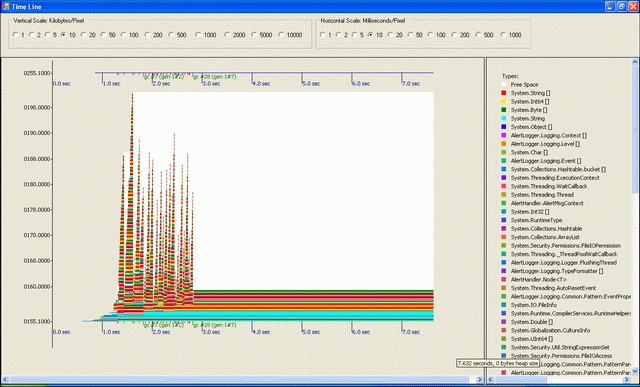Select the Free Space legend entry
Image resolution: width=640 pixels, height=387 pixels.
tap(524, 85)
